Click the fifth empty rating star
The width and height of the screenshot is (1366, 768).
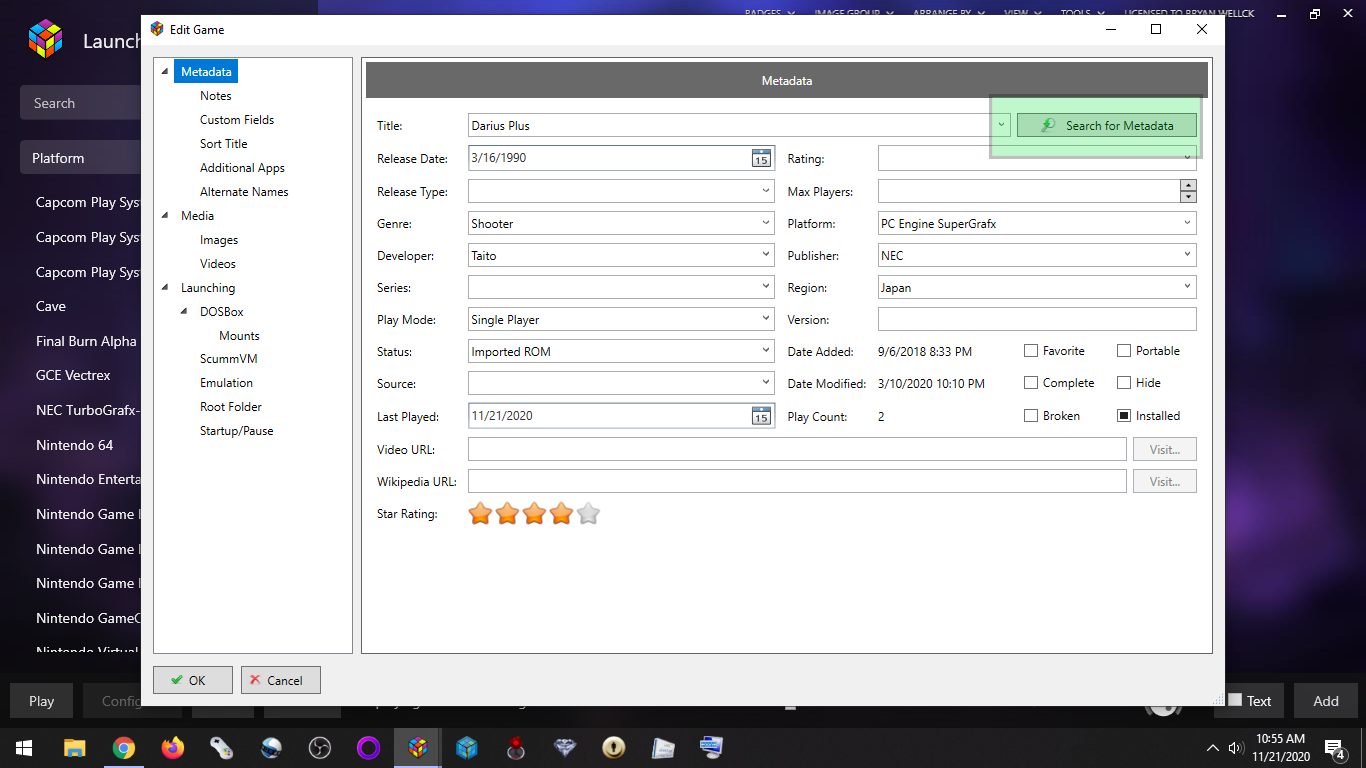pyautogui.click(x=589, y=514)
